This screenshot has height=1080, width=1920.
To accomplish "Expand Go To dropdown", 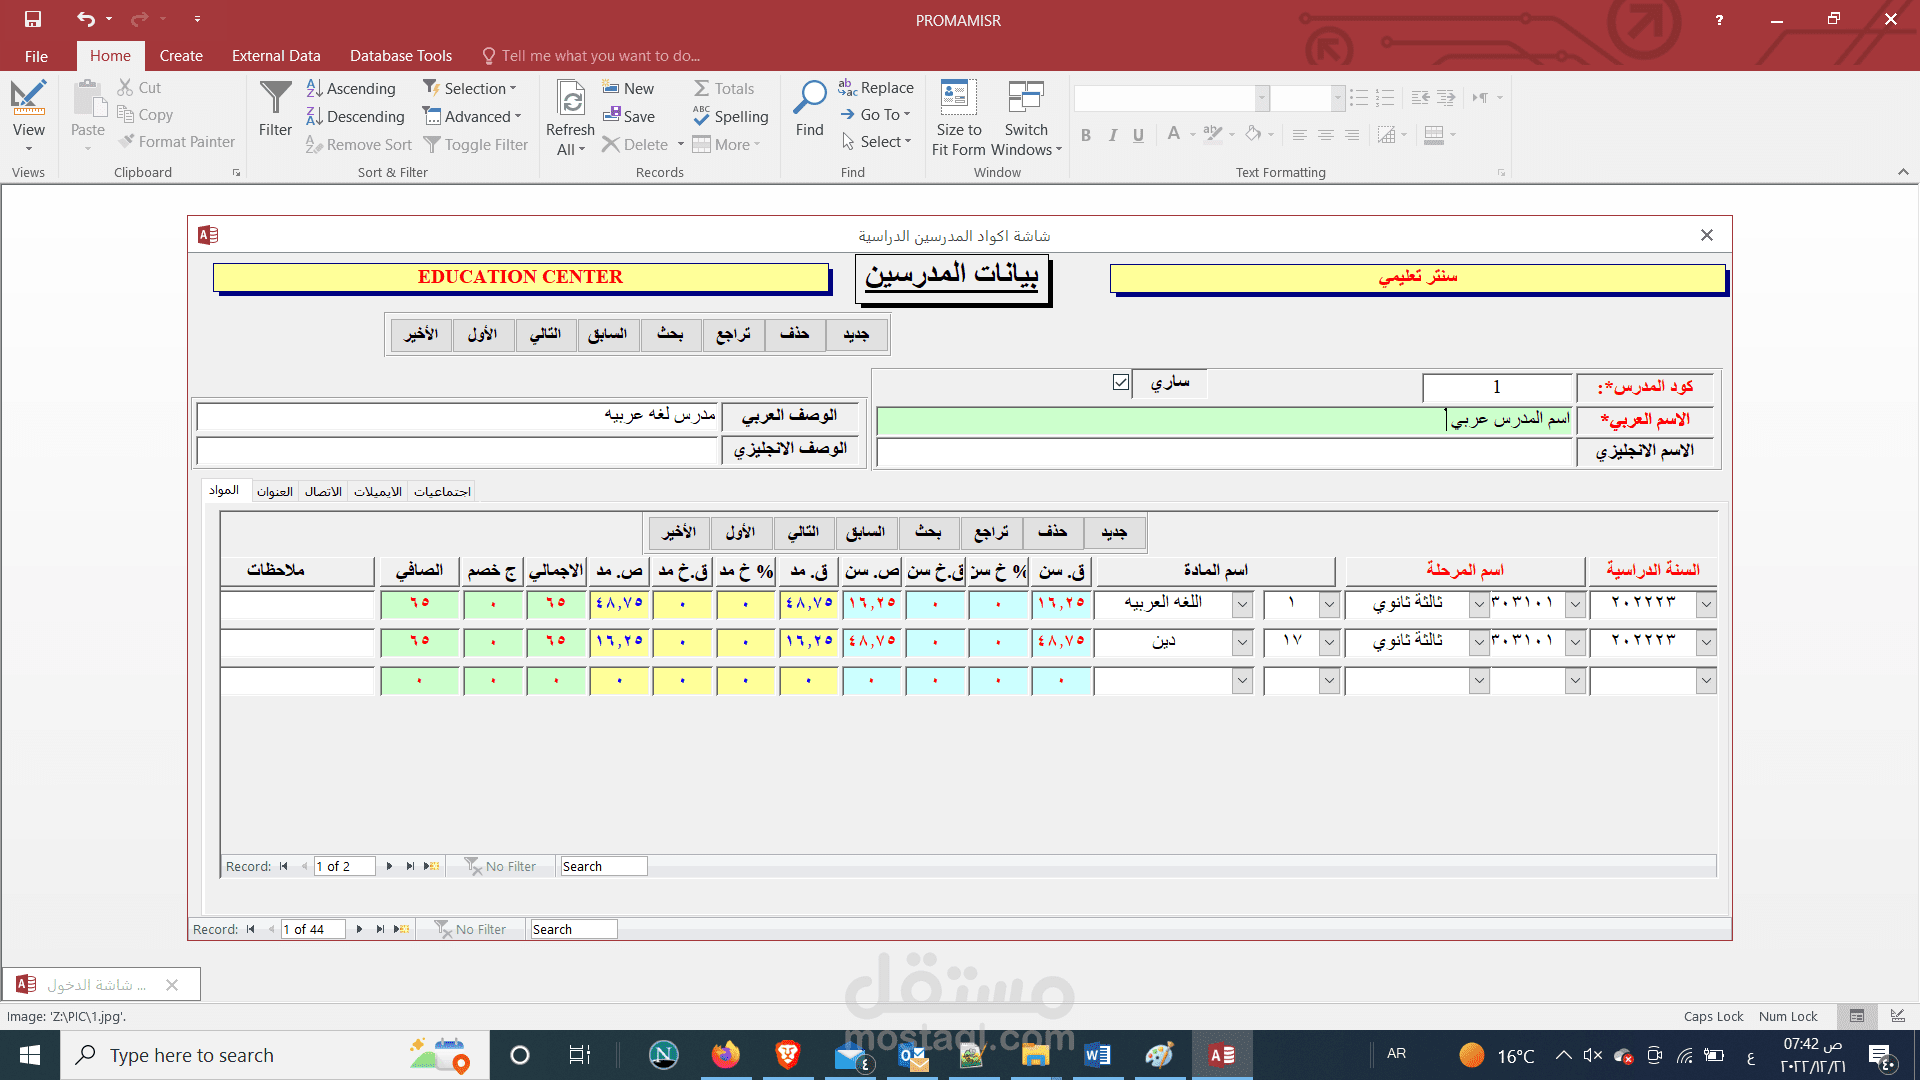I will [x=875, y=115].
